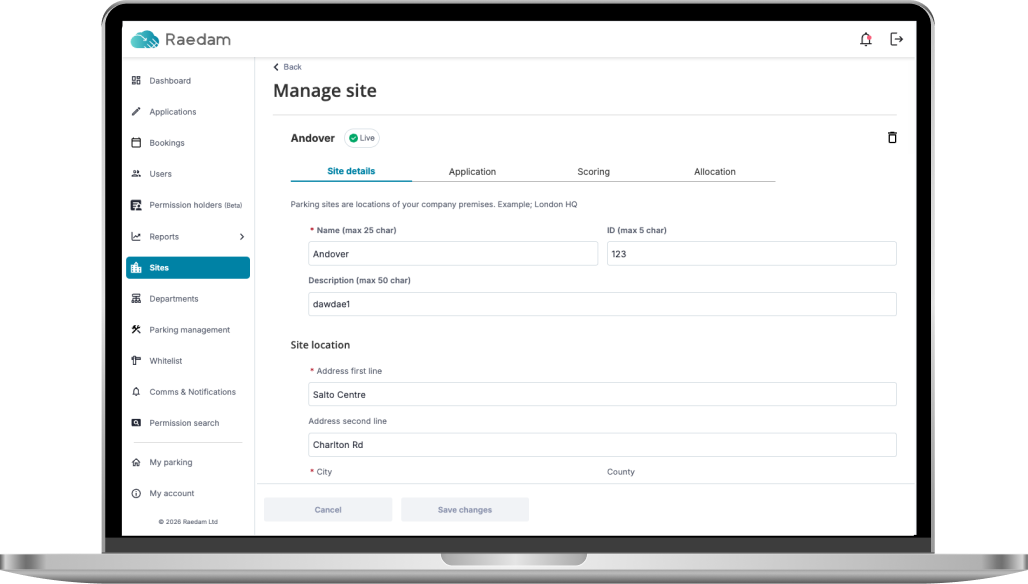The image size is (1028, 584).
Task: Expand the Reports submenu chevron
Action: click(242, 237)
